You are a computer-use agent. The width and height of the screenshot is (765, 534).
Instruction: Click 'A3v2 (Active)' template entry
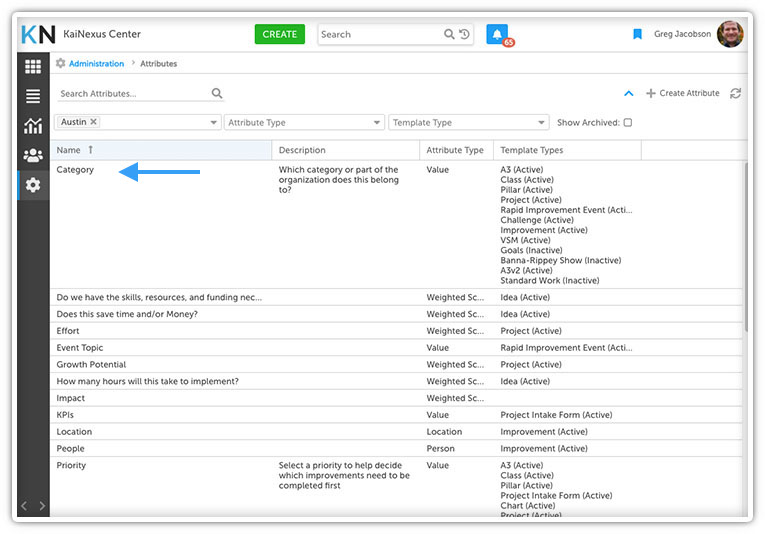(526, 271)
